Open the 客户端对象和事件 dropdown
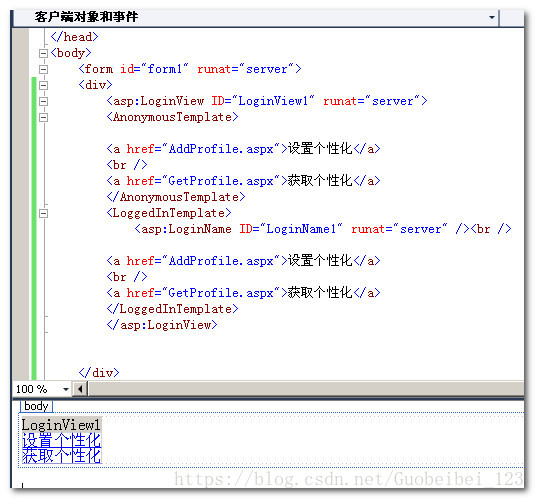This screenshot has width=535, height=499. point(492,17)
